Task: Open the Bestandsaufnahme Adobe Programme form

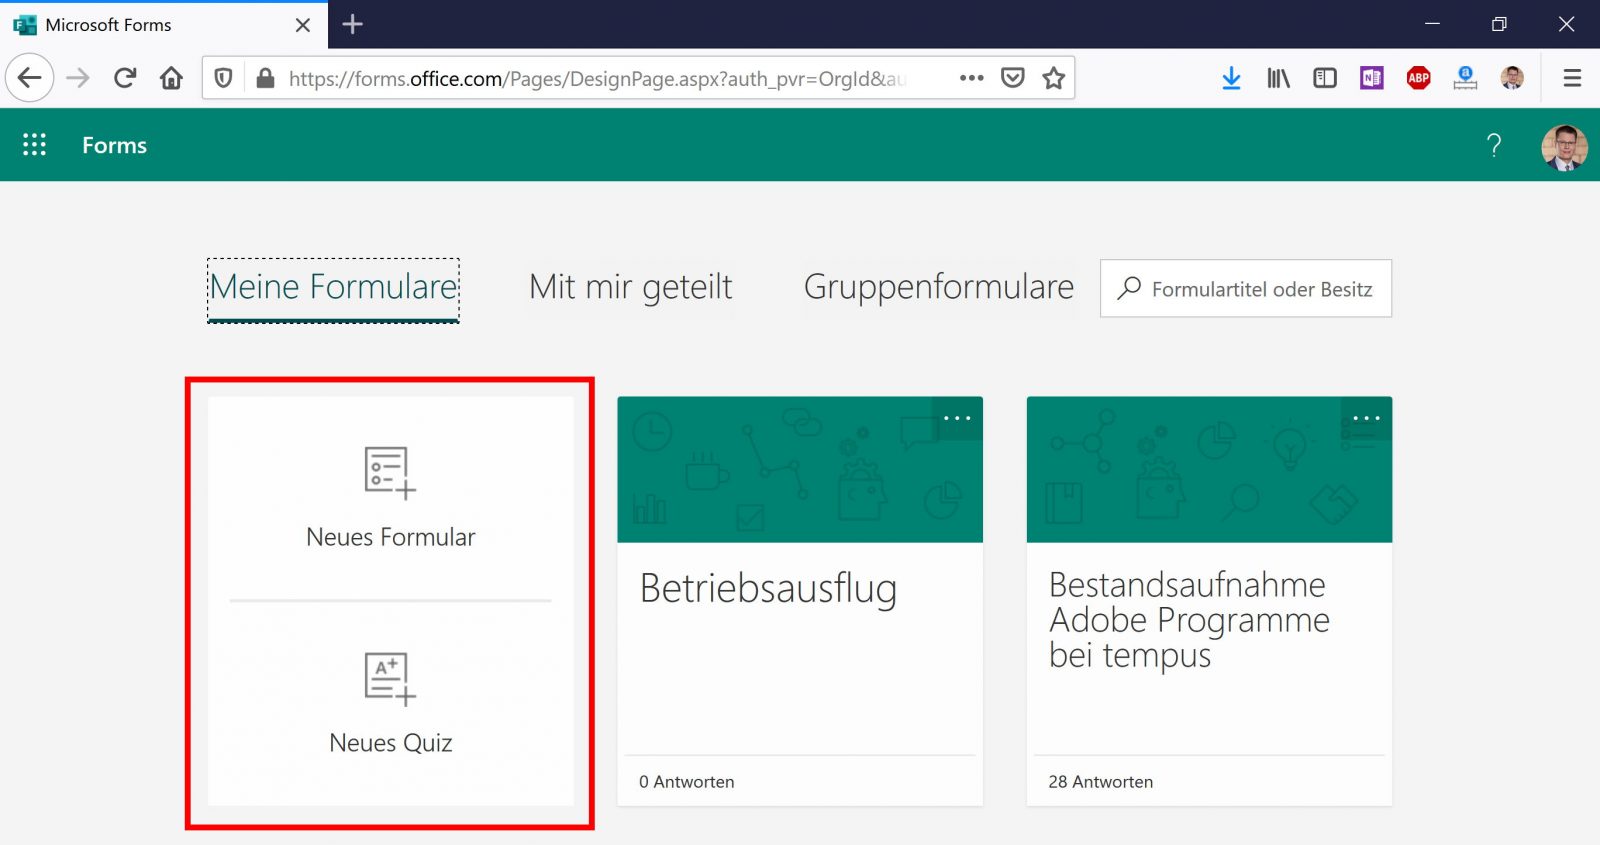Action: 1209,601
